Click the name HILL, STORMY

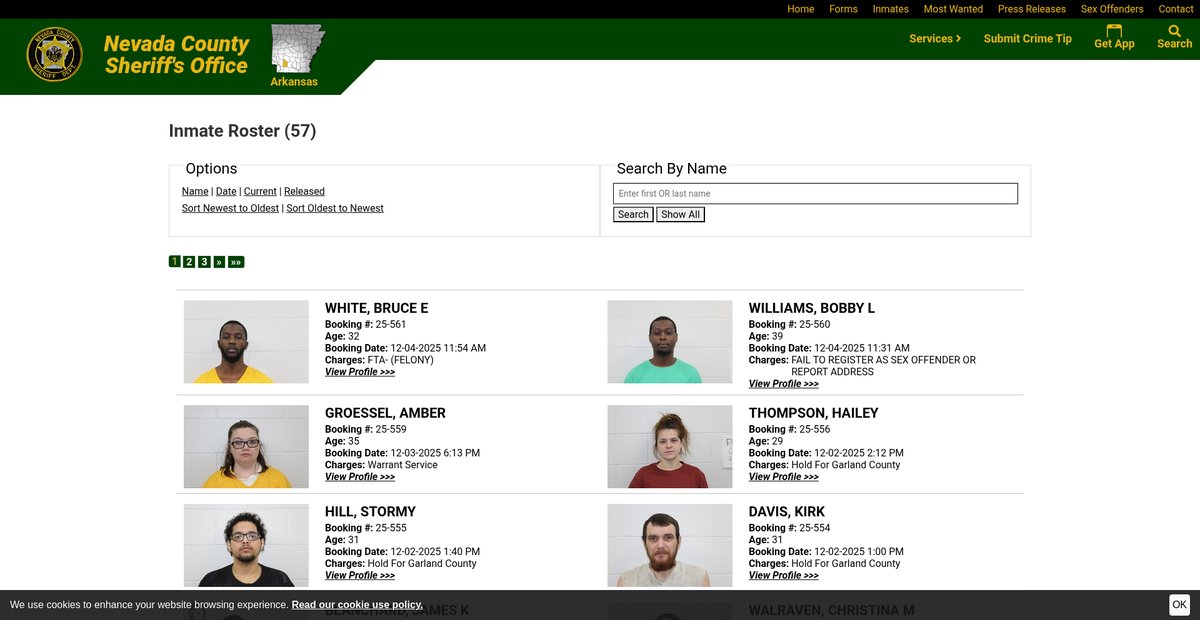371,512
